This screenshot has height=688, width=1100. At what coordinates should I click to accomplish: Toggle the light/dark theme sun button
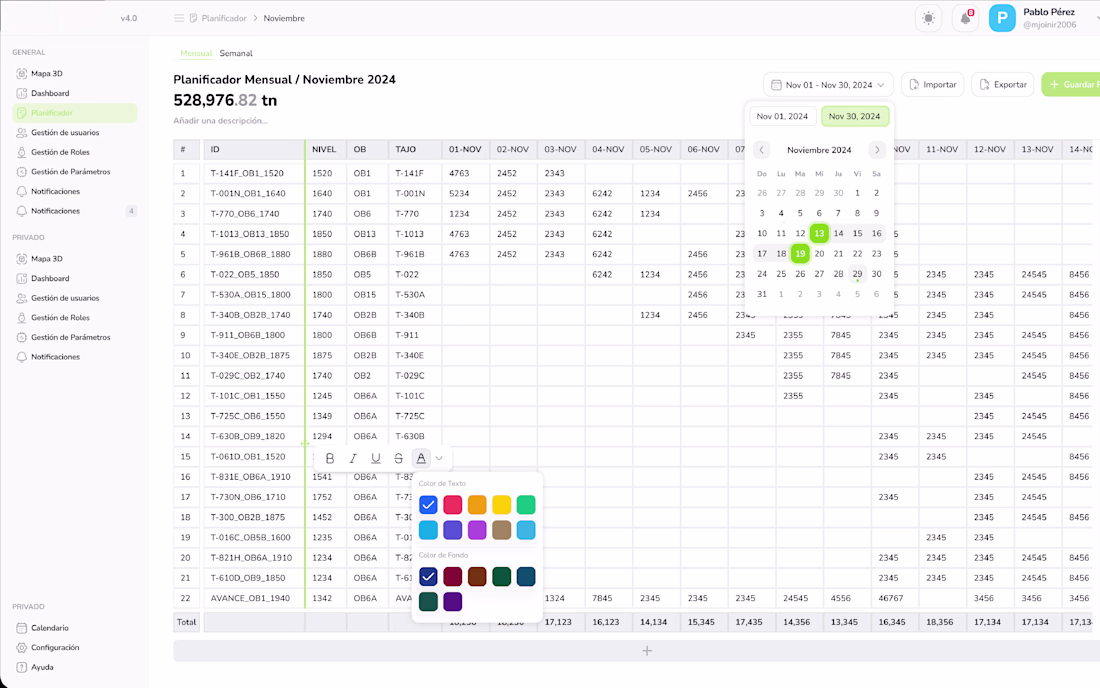coord(928,18)
